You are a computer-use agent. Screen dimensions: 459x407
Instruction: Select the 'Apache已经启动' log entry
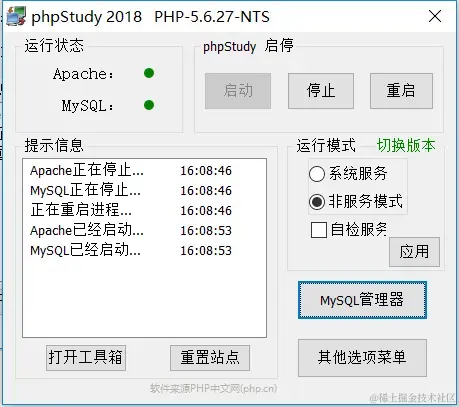(131, 230)
